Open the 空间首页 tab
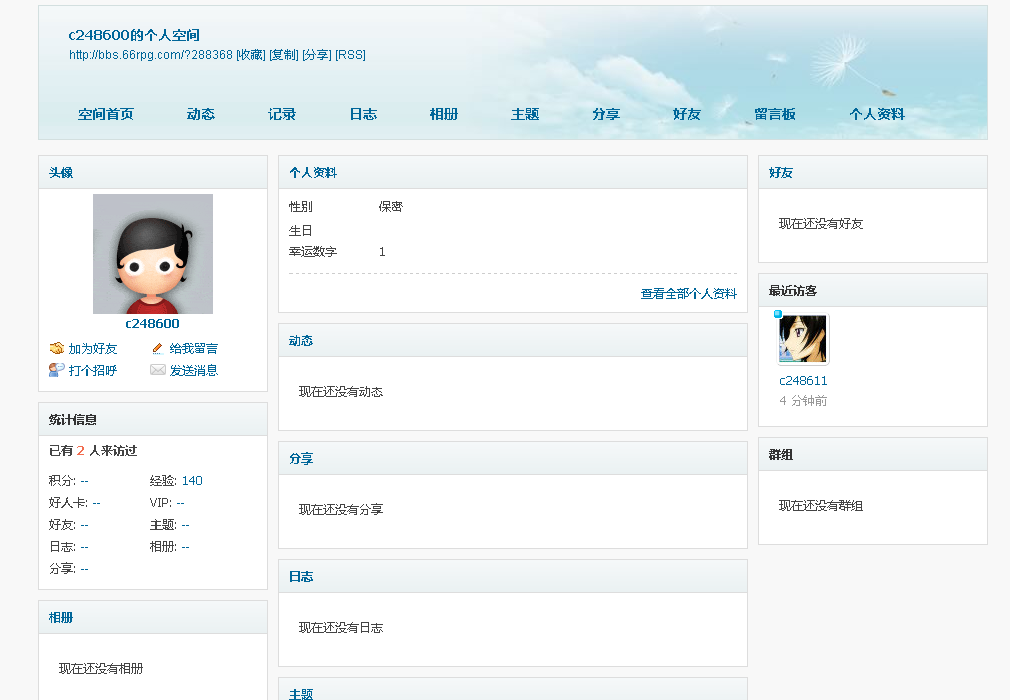Screen dimensions: 1010x700 pyautogui.click(x=106, y=114)
